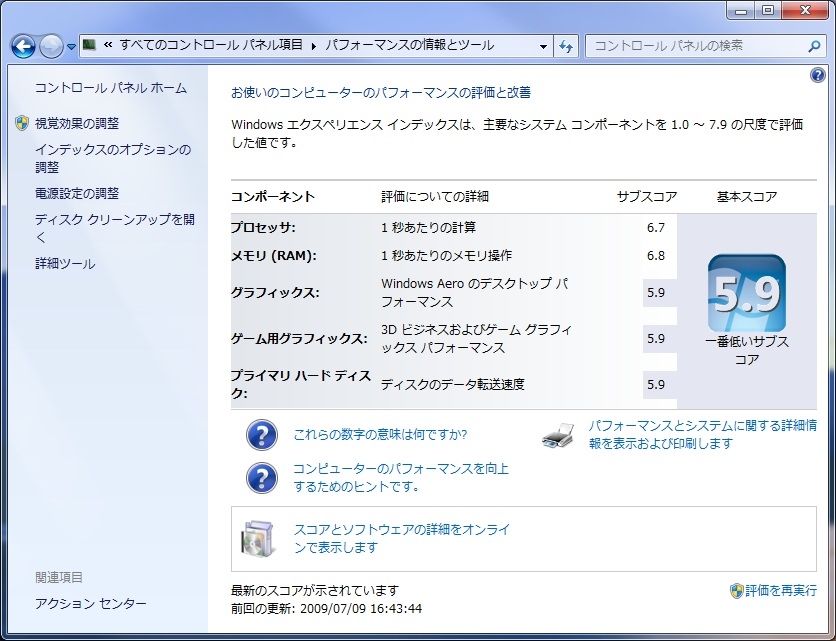Open ディスク クリーンアップを開く link

coord(115,228)
